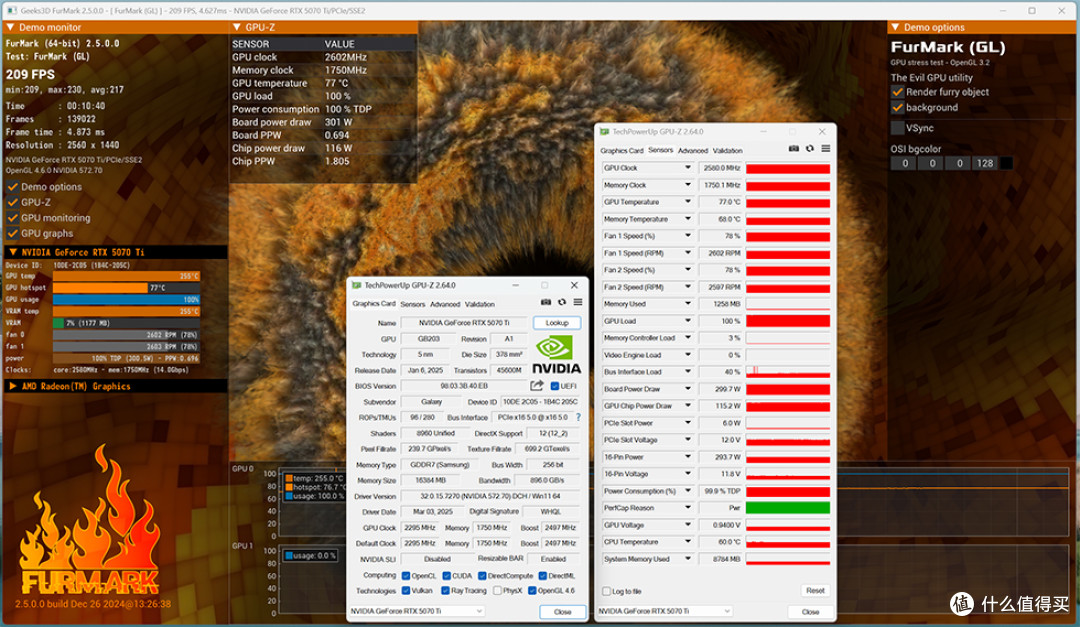Click the Board power draw 301 W value

[x=338, y=122]
